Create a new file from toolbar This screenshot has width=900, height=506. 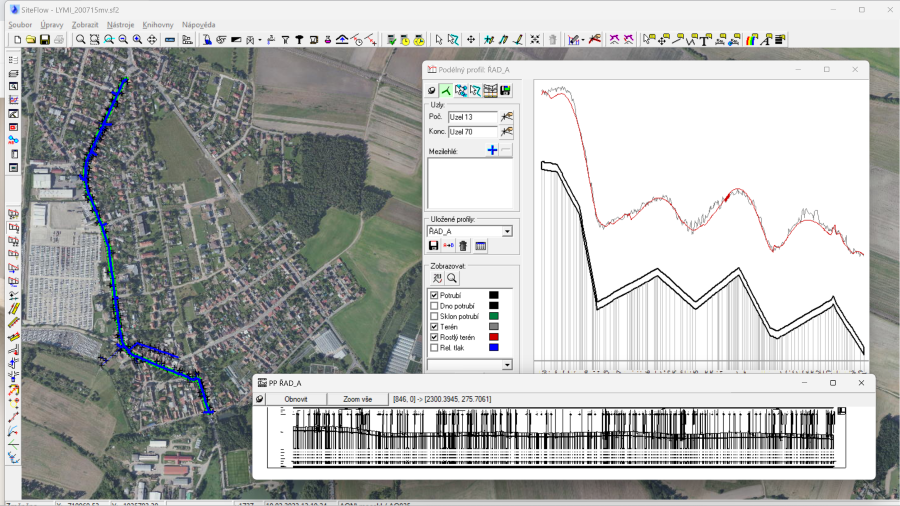tap(17, 40)
